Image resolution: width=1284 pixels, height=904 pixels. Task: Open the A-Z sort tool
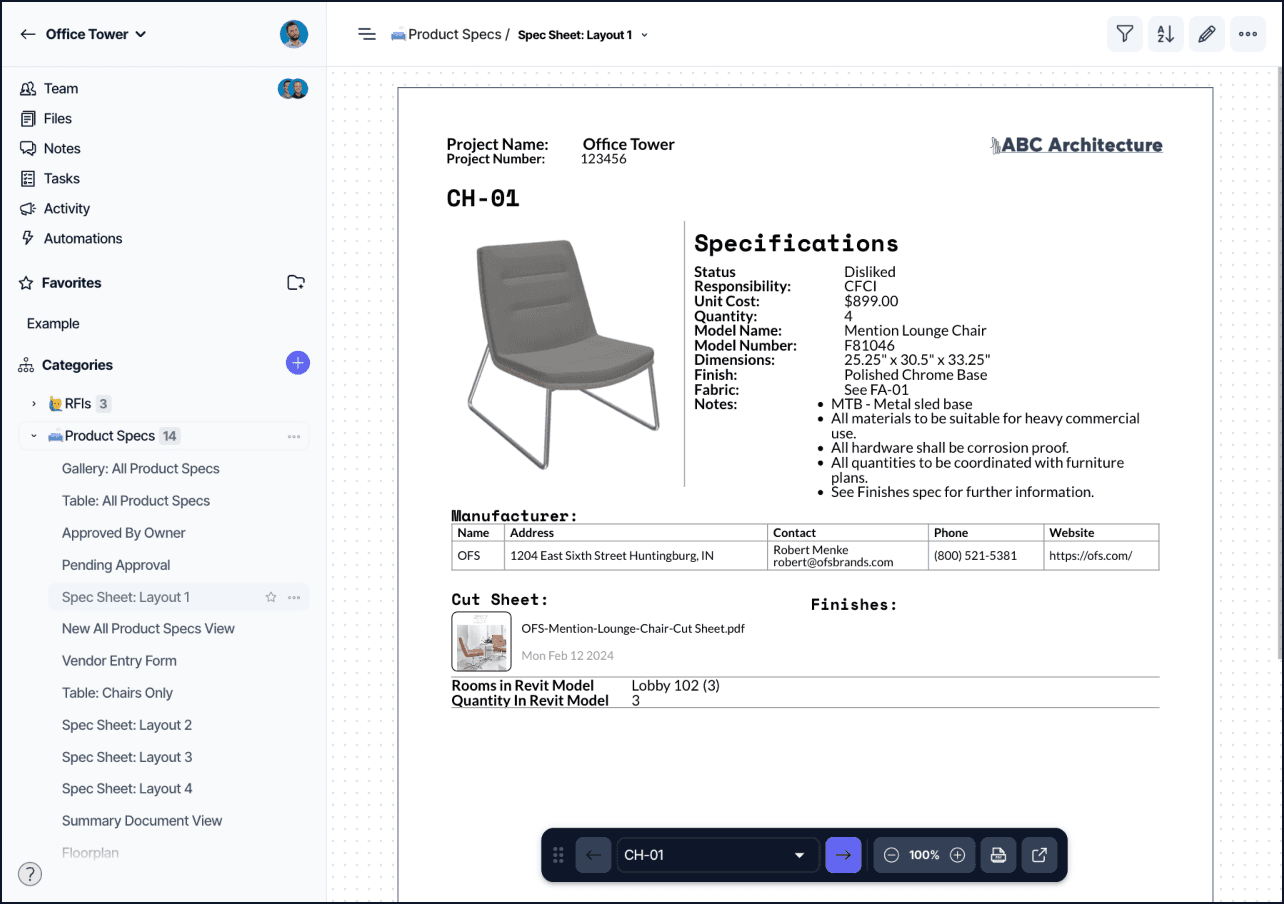1166,34
